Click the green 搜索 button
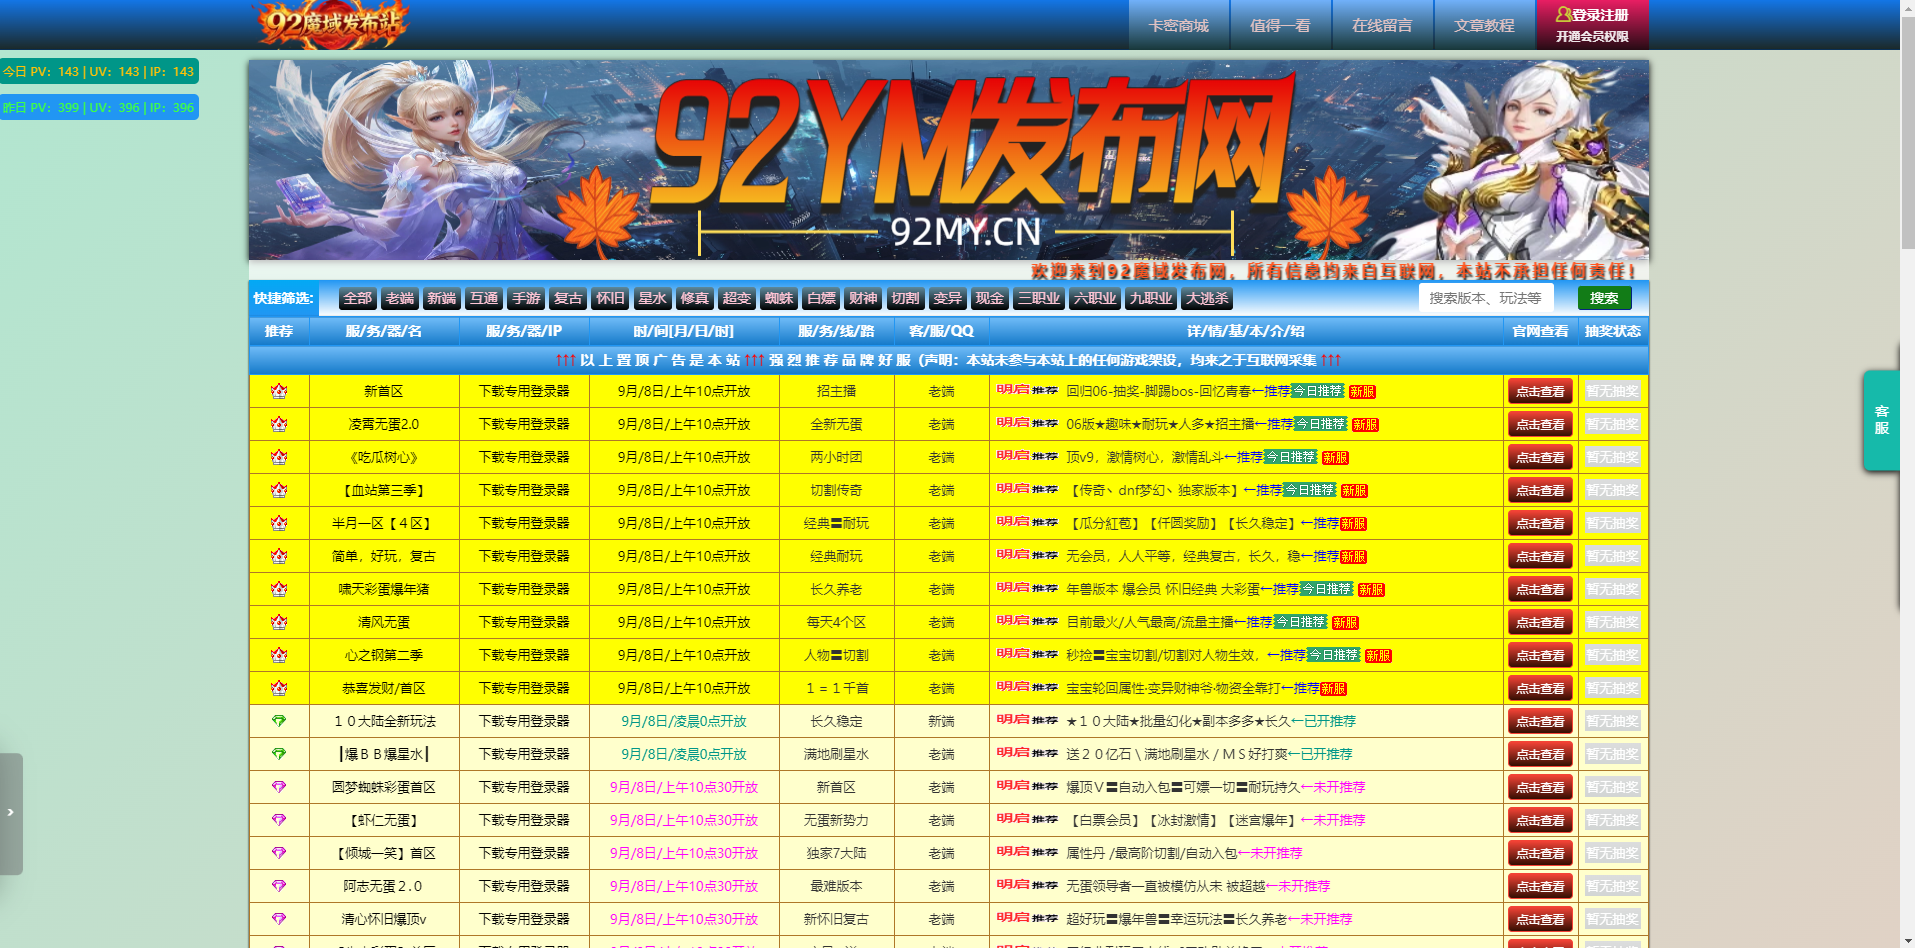 [x=1604, y=298]
